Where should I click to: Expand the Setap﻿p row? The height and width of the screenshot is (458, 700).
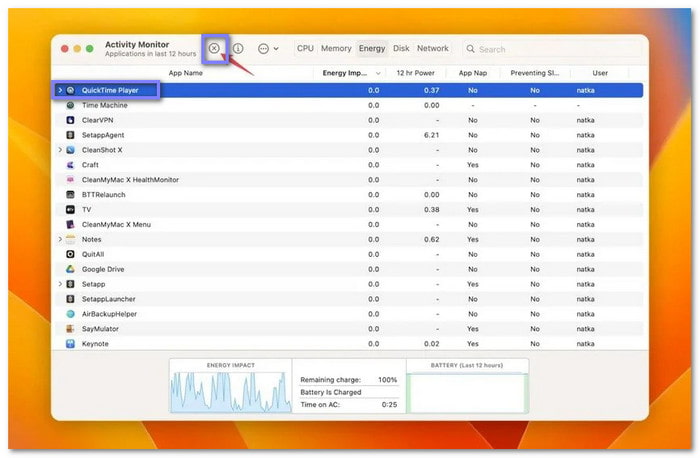tap(60, 284)
